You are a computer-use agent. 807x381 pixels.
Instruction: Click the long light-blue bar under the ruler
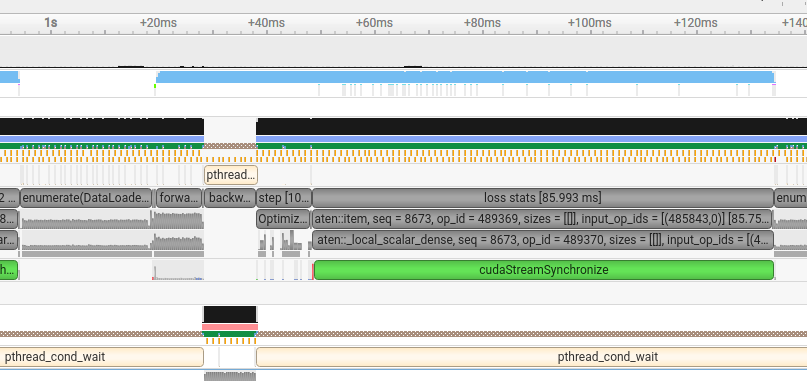click(x=465, y=77)
